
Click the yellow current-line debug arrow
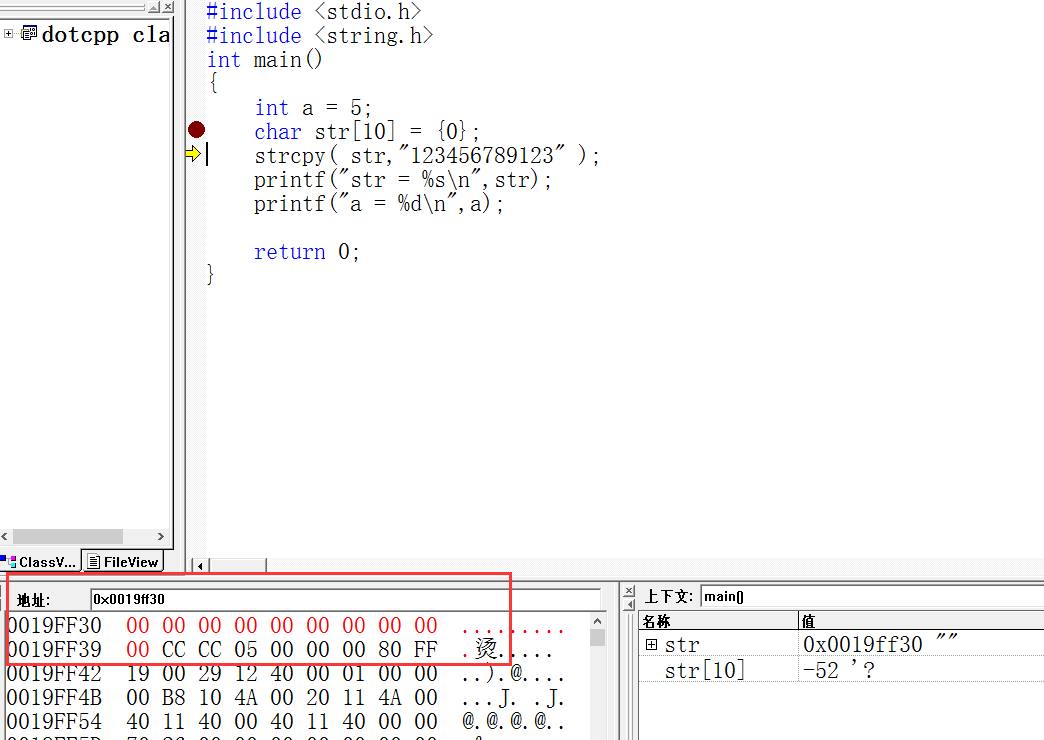[192, 154]
